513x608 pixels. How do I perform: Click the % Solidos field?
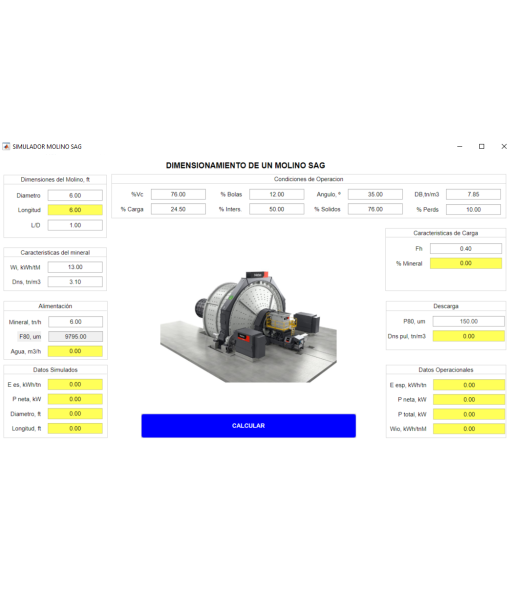(375, 209)
